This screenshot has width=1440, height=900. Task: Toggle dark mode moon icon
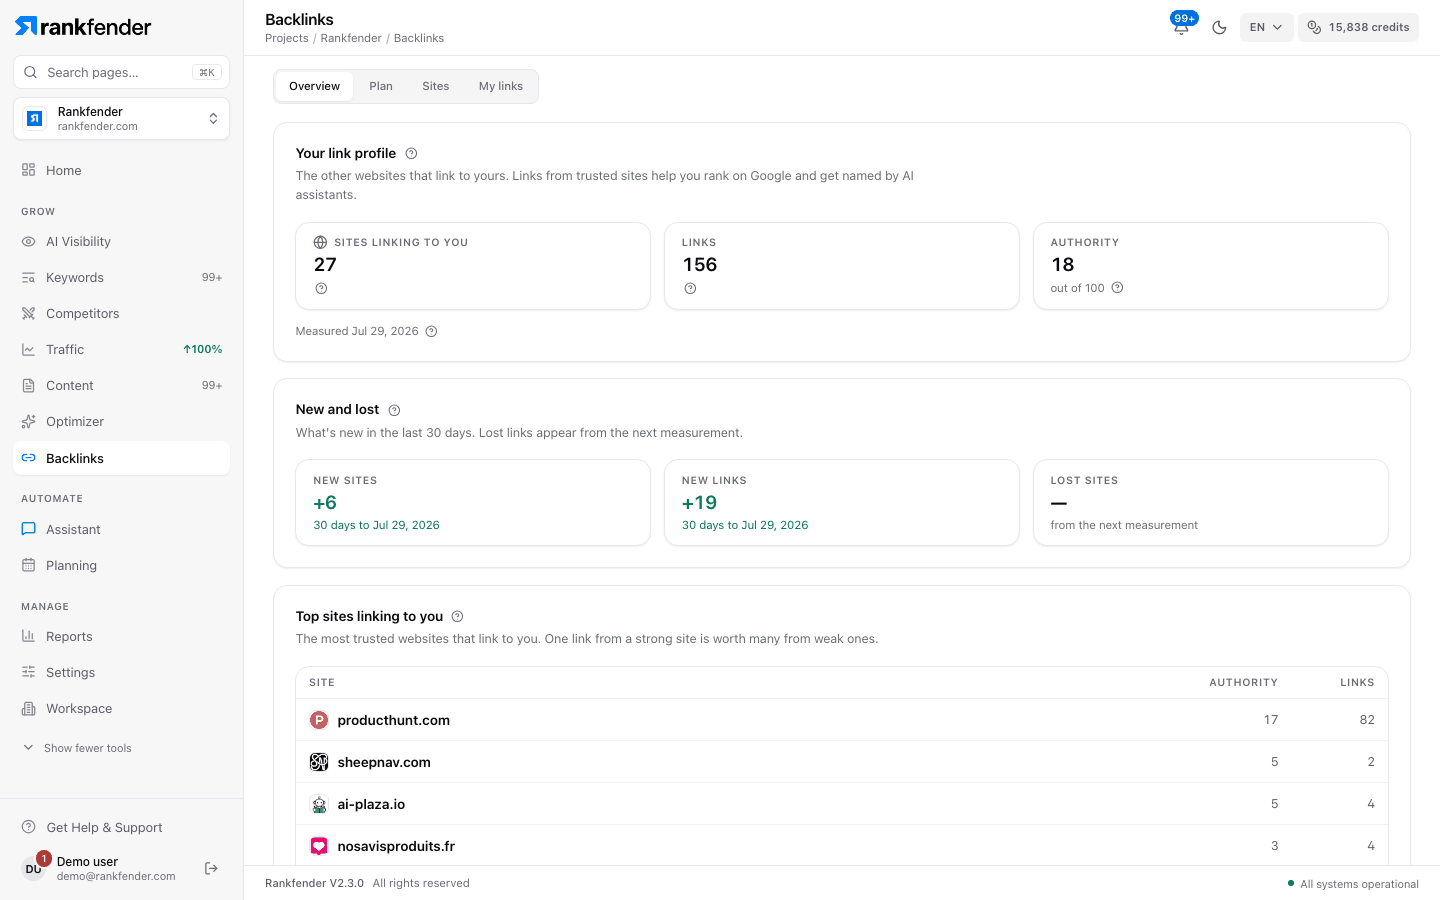[1219, 27]
